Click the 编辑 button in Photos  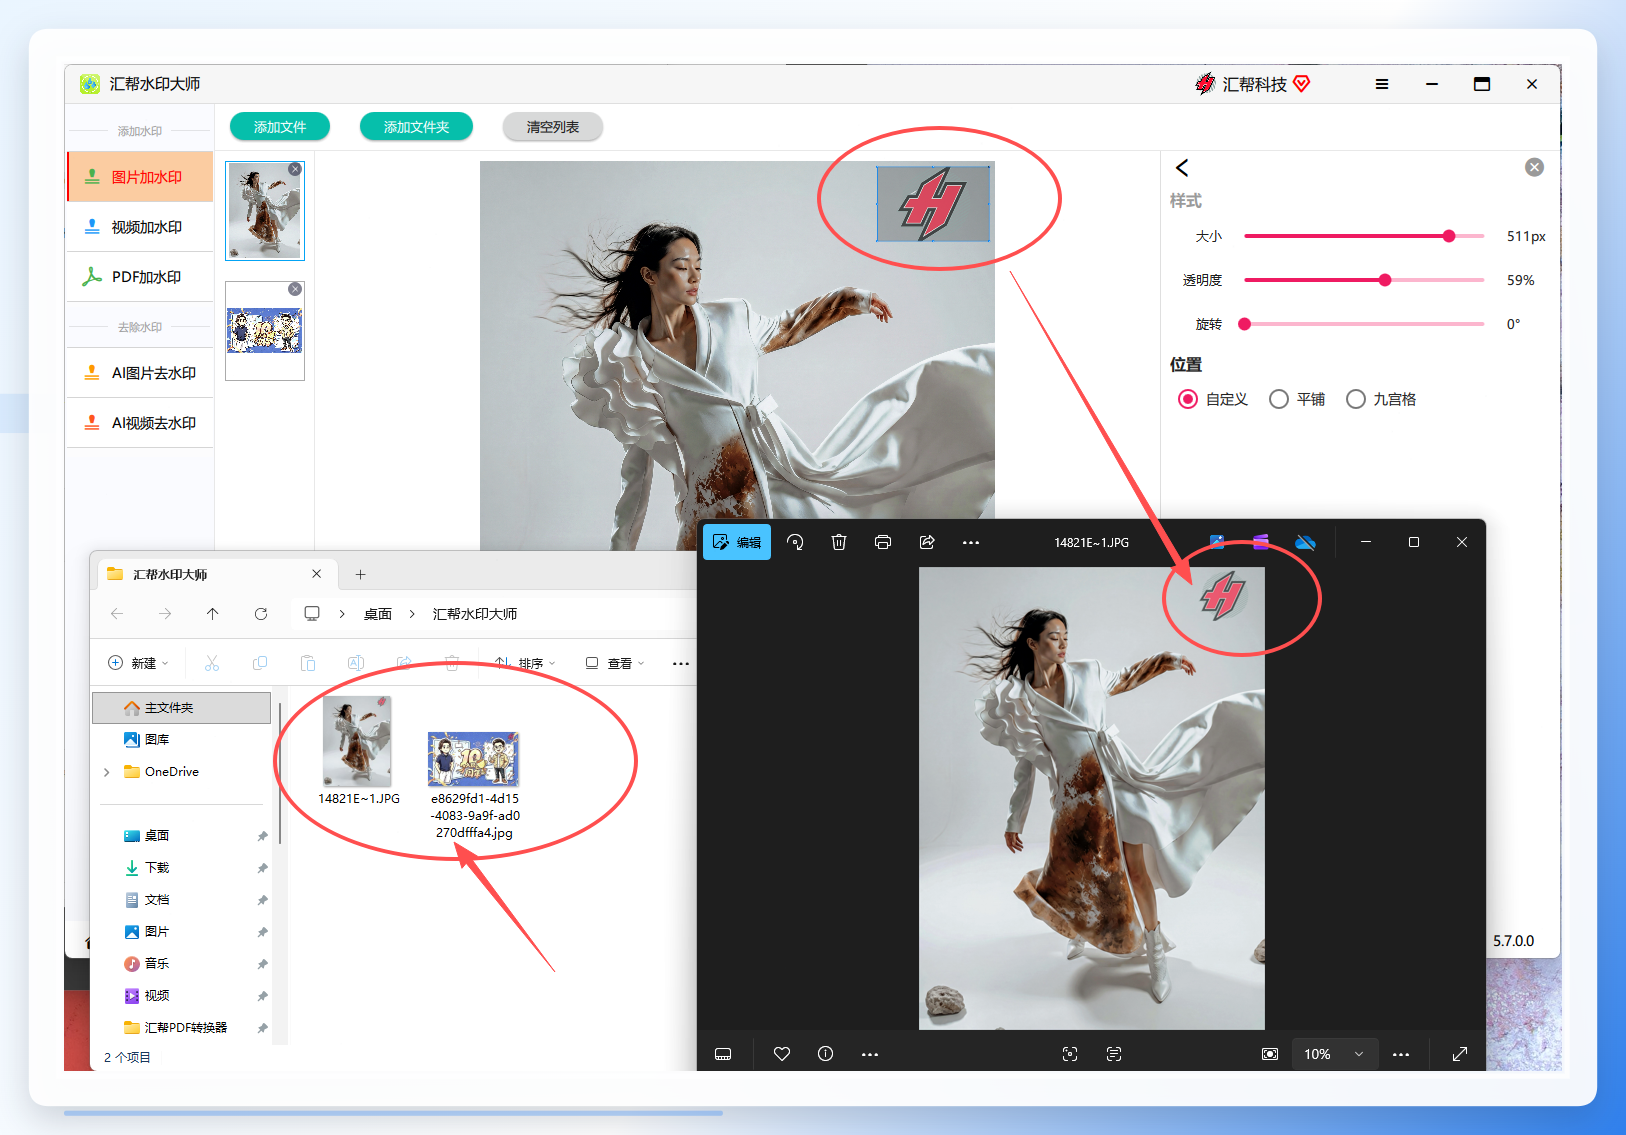[x=737, y=542]
